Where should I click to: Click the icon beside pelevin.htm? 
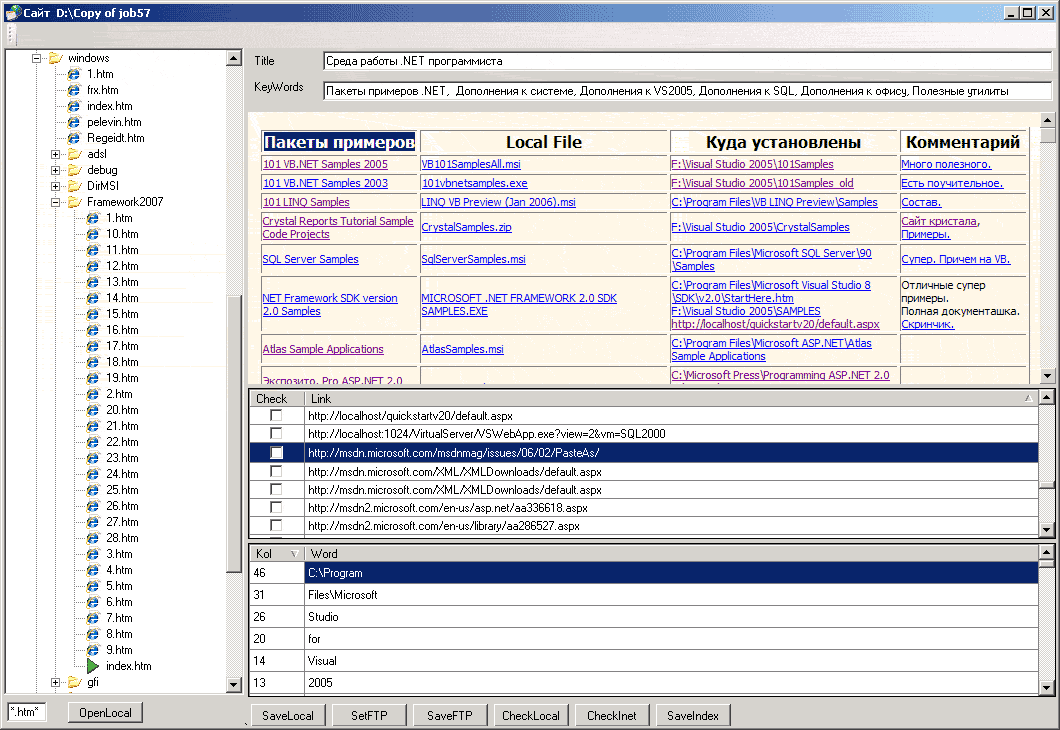click(74, 122)
